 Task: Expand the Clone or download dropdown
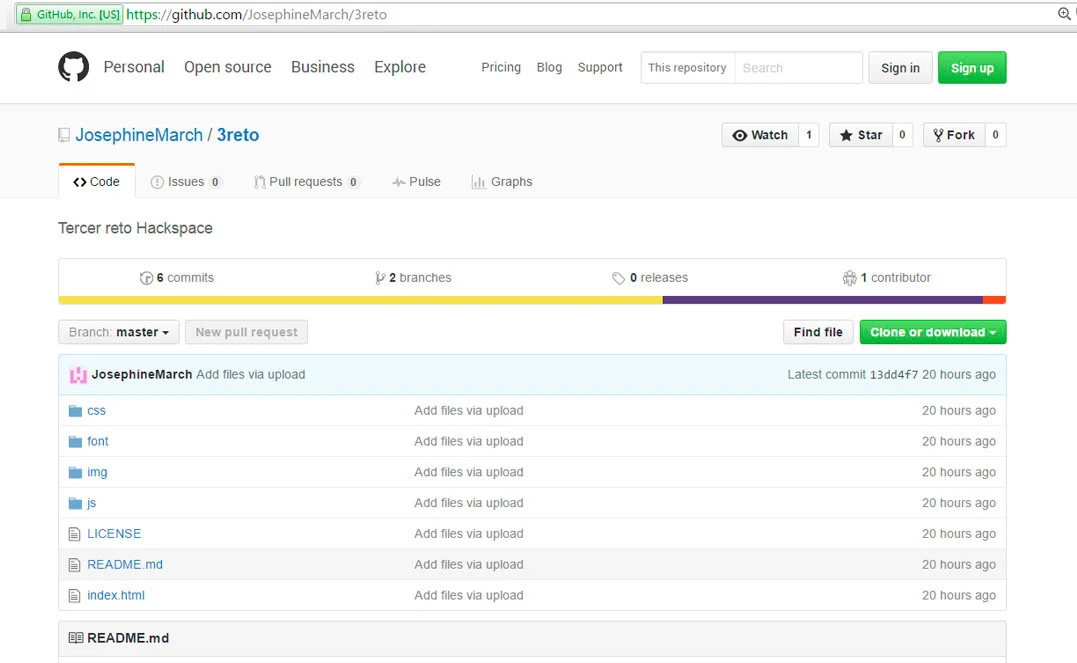pyautogui.click(x=933, y=332)
